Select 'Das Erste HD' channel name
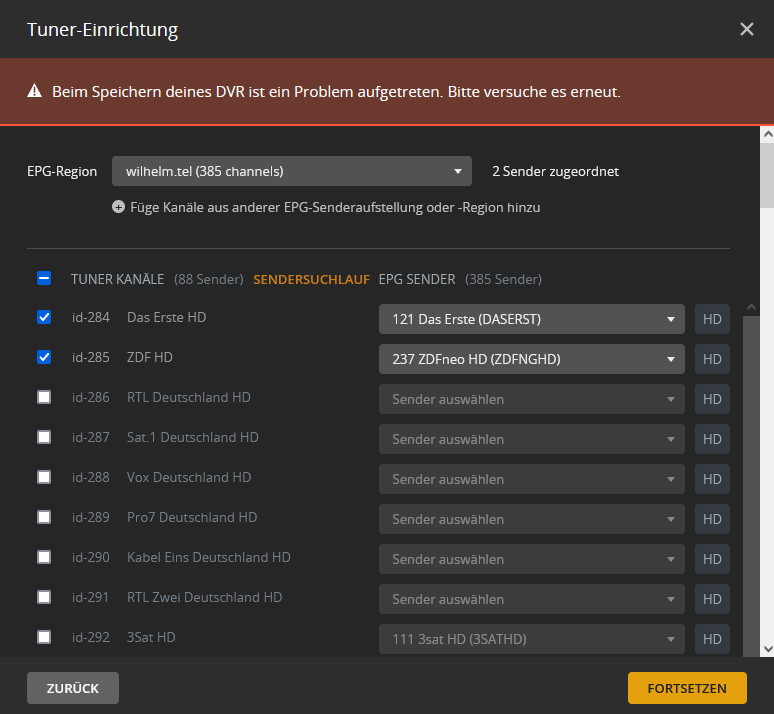This screenshot has width=774, height=714. click(x=166, y=317)
